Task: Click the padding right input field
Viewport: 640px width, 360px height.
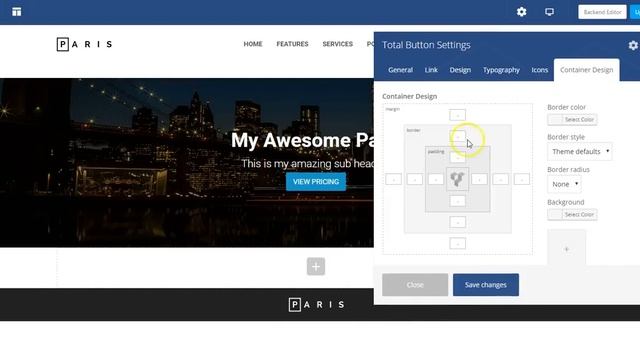Action: (479, 179)
